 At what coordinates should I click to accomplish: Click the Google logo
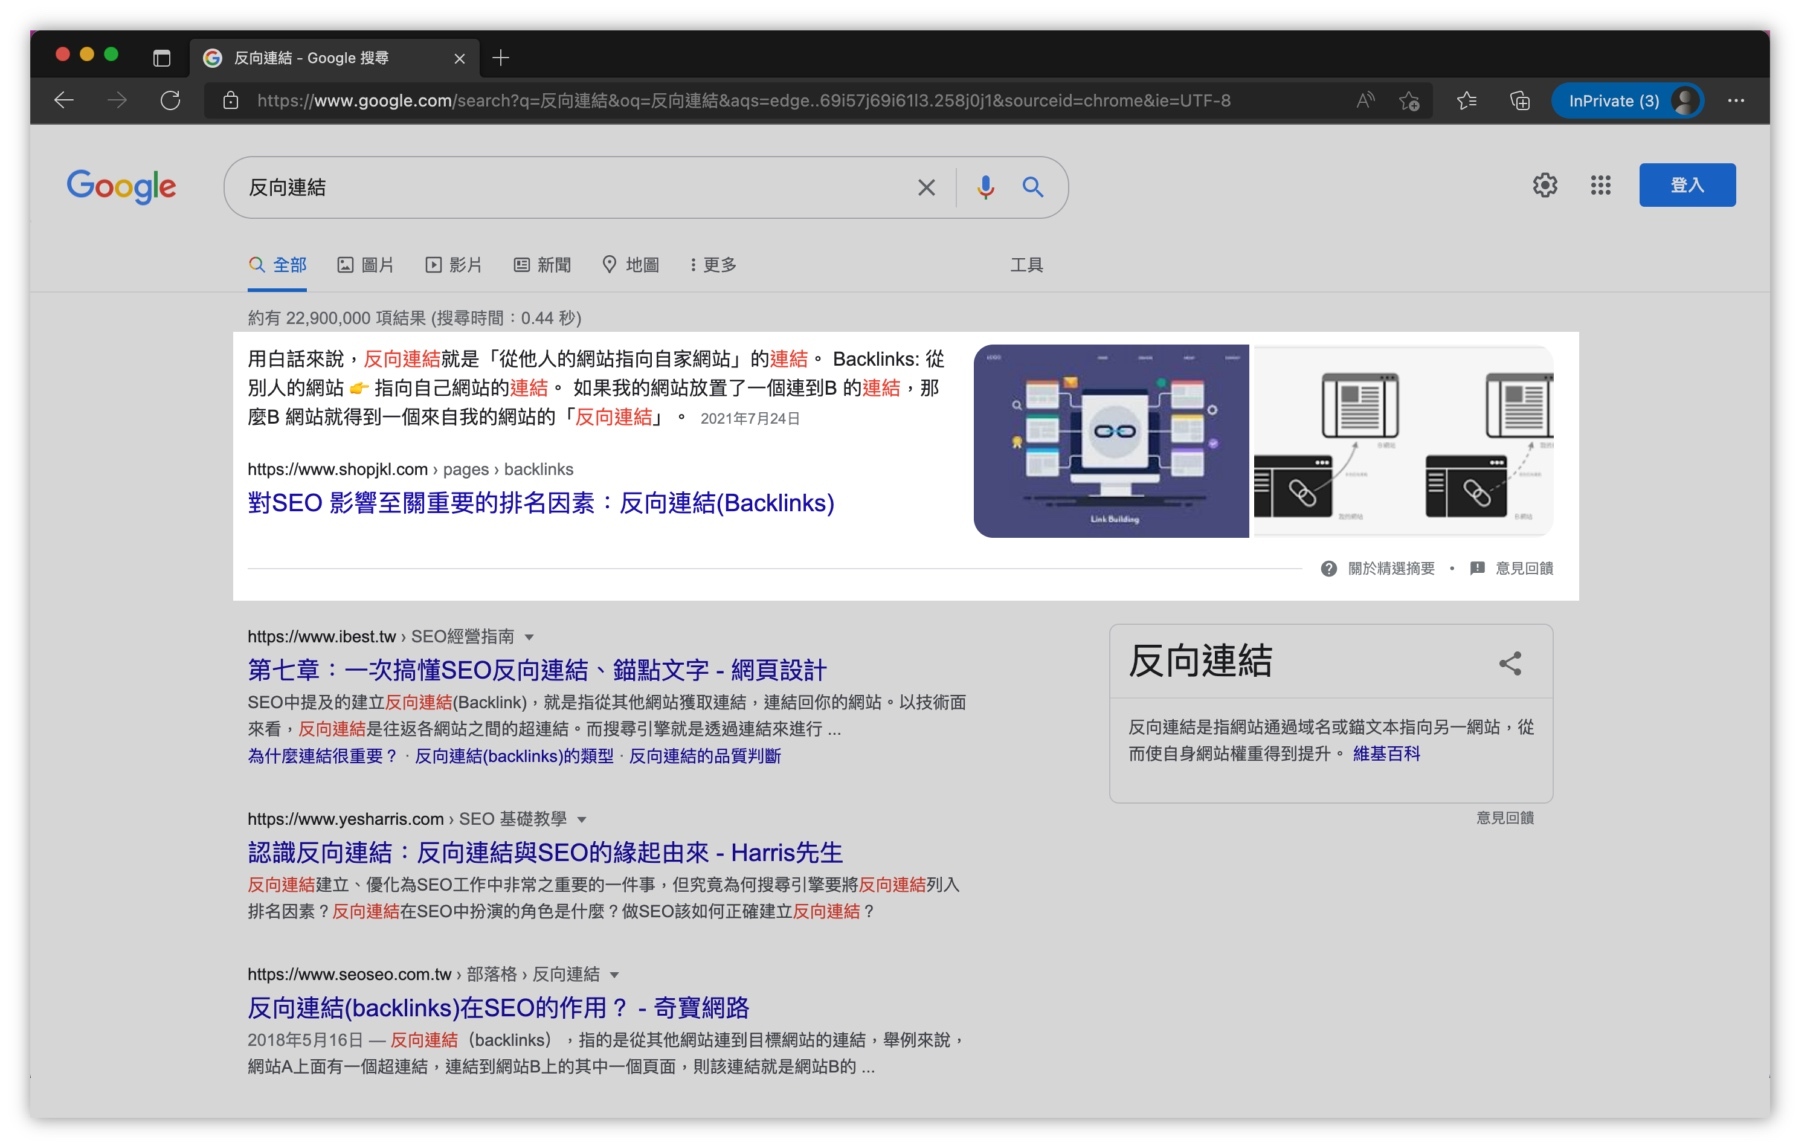click(121, 186)
